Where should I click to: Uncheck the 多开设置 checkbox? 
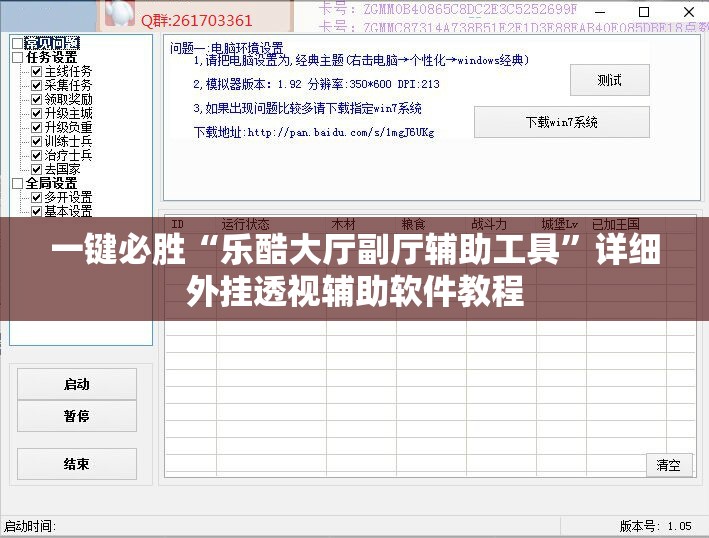tap(37, 198)
